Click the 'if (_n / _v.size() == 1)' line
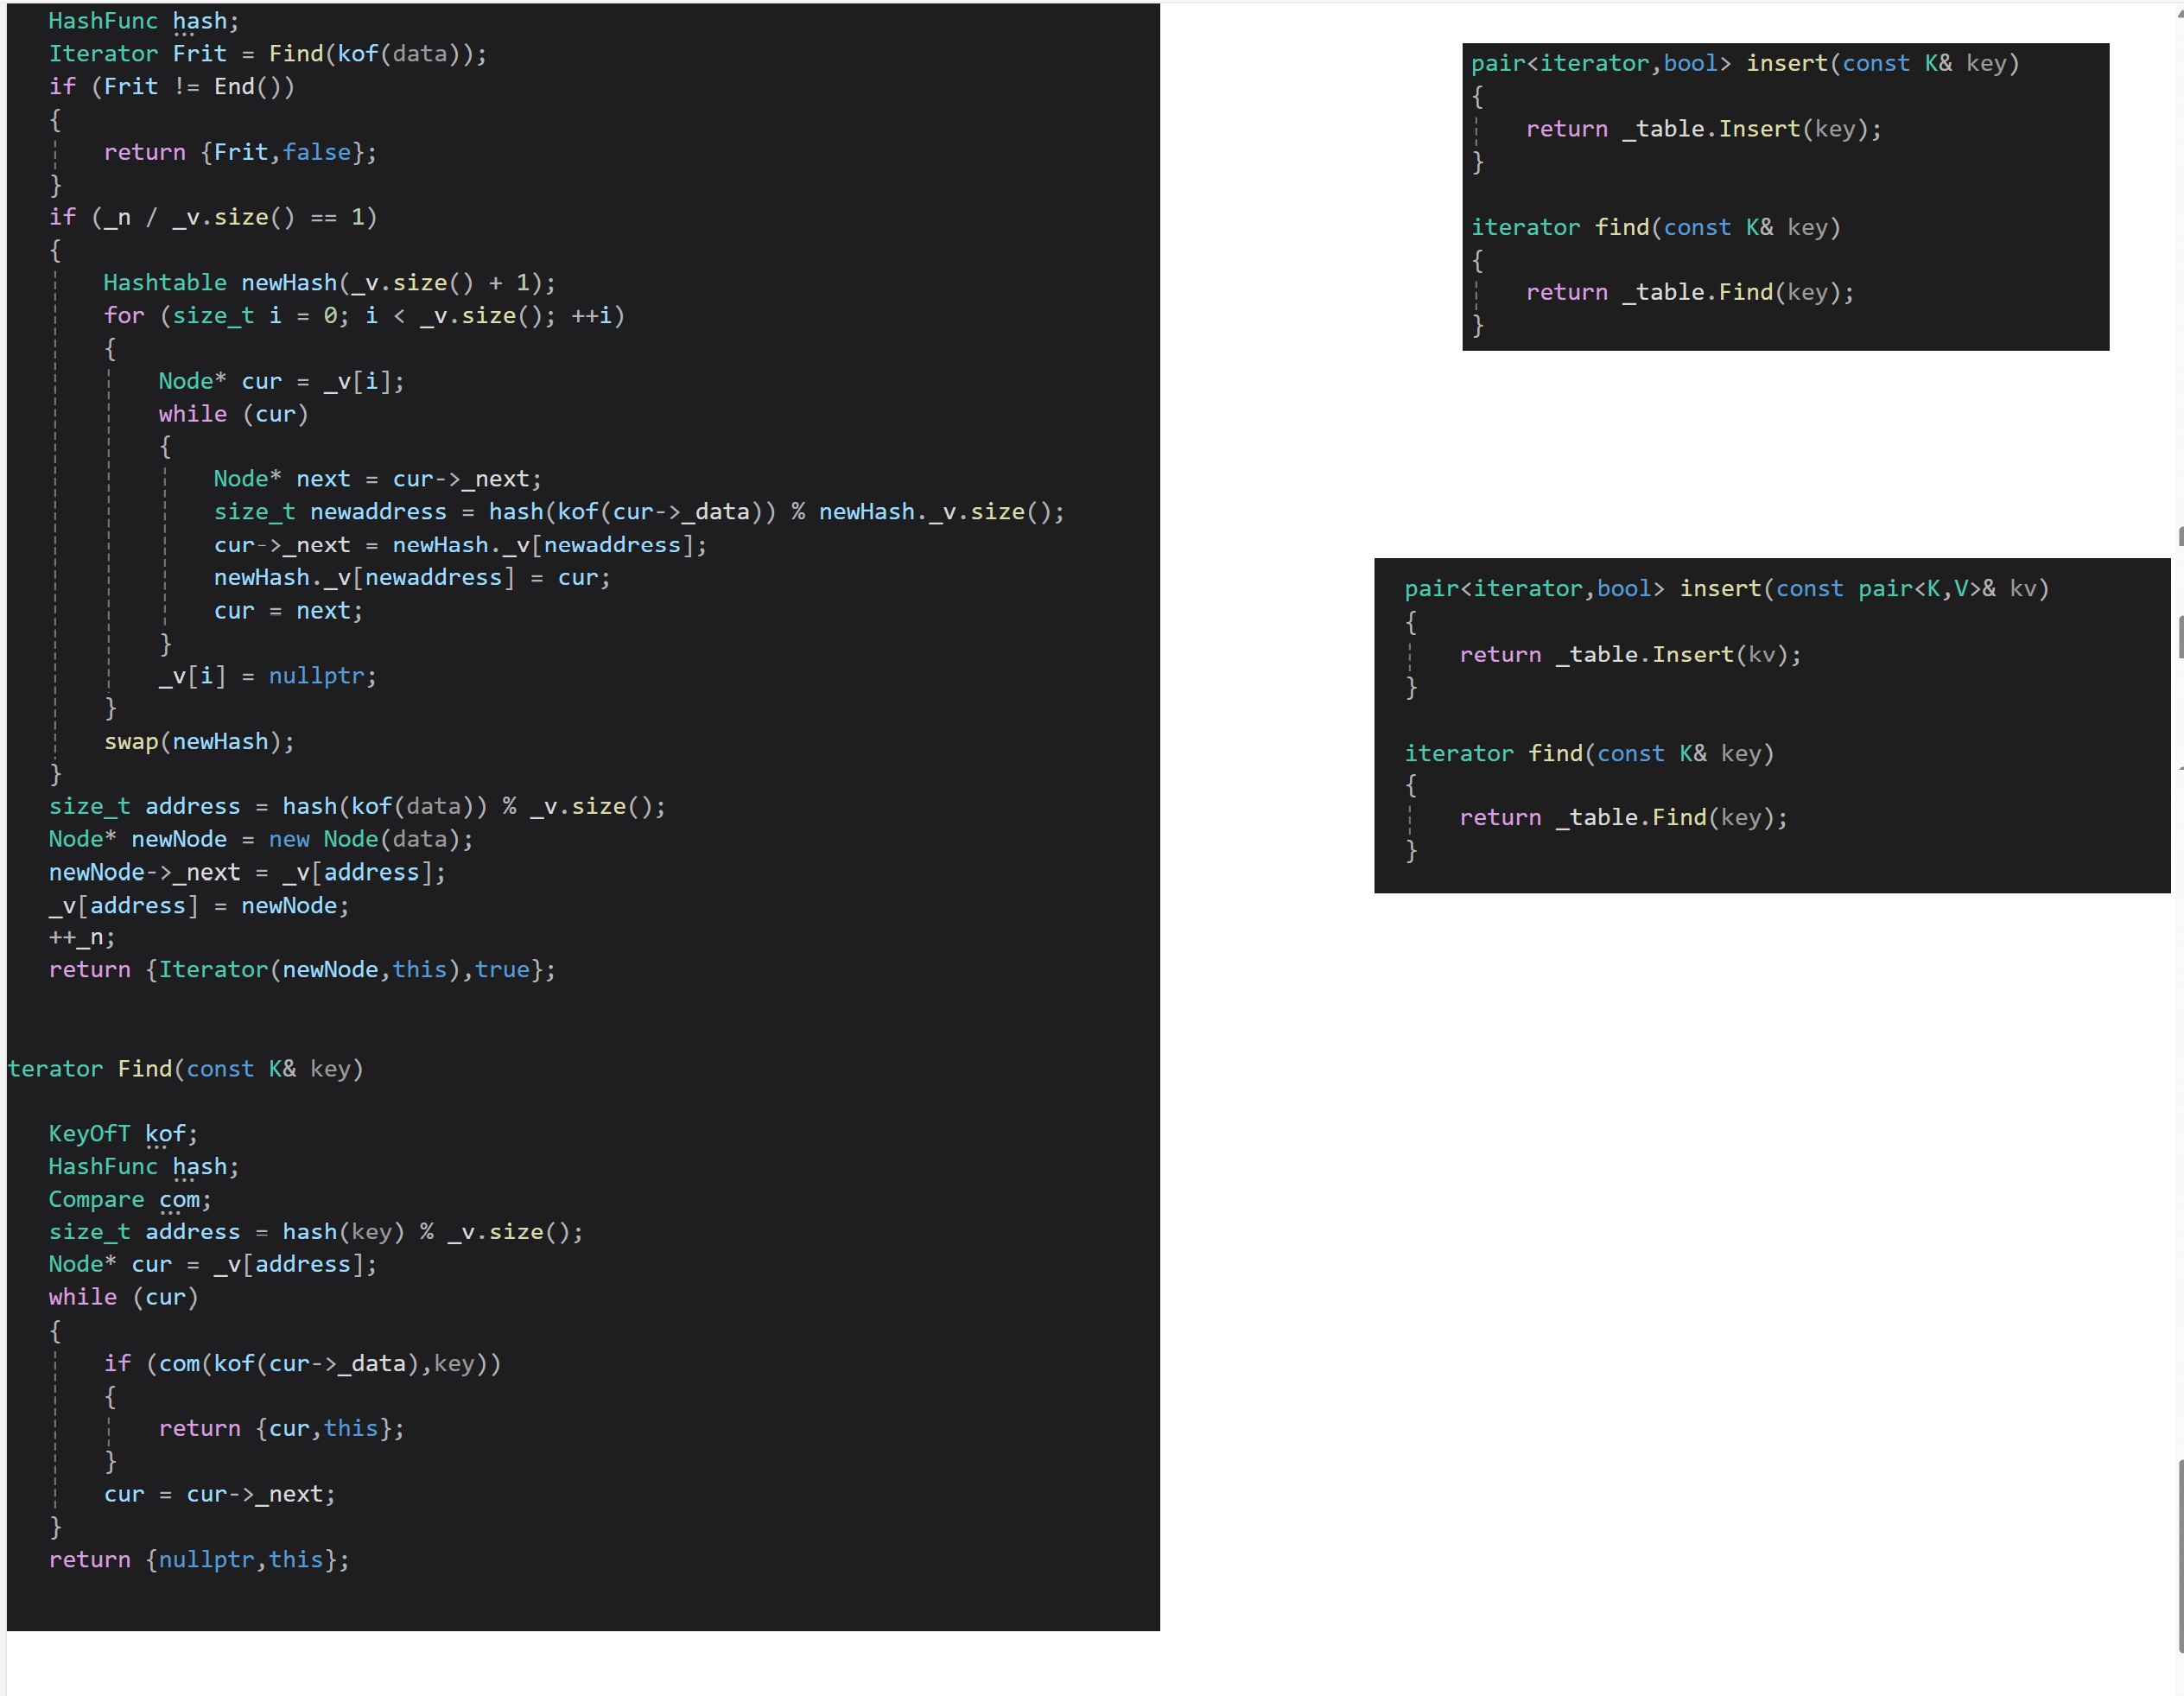Screen dimensions: 2184x1696 coord(212,217)
